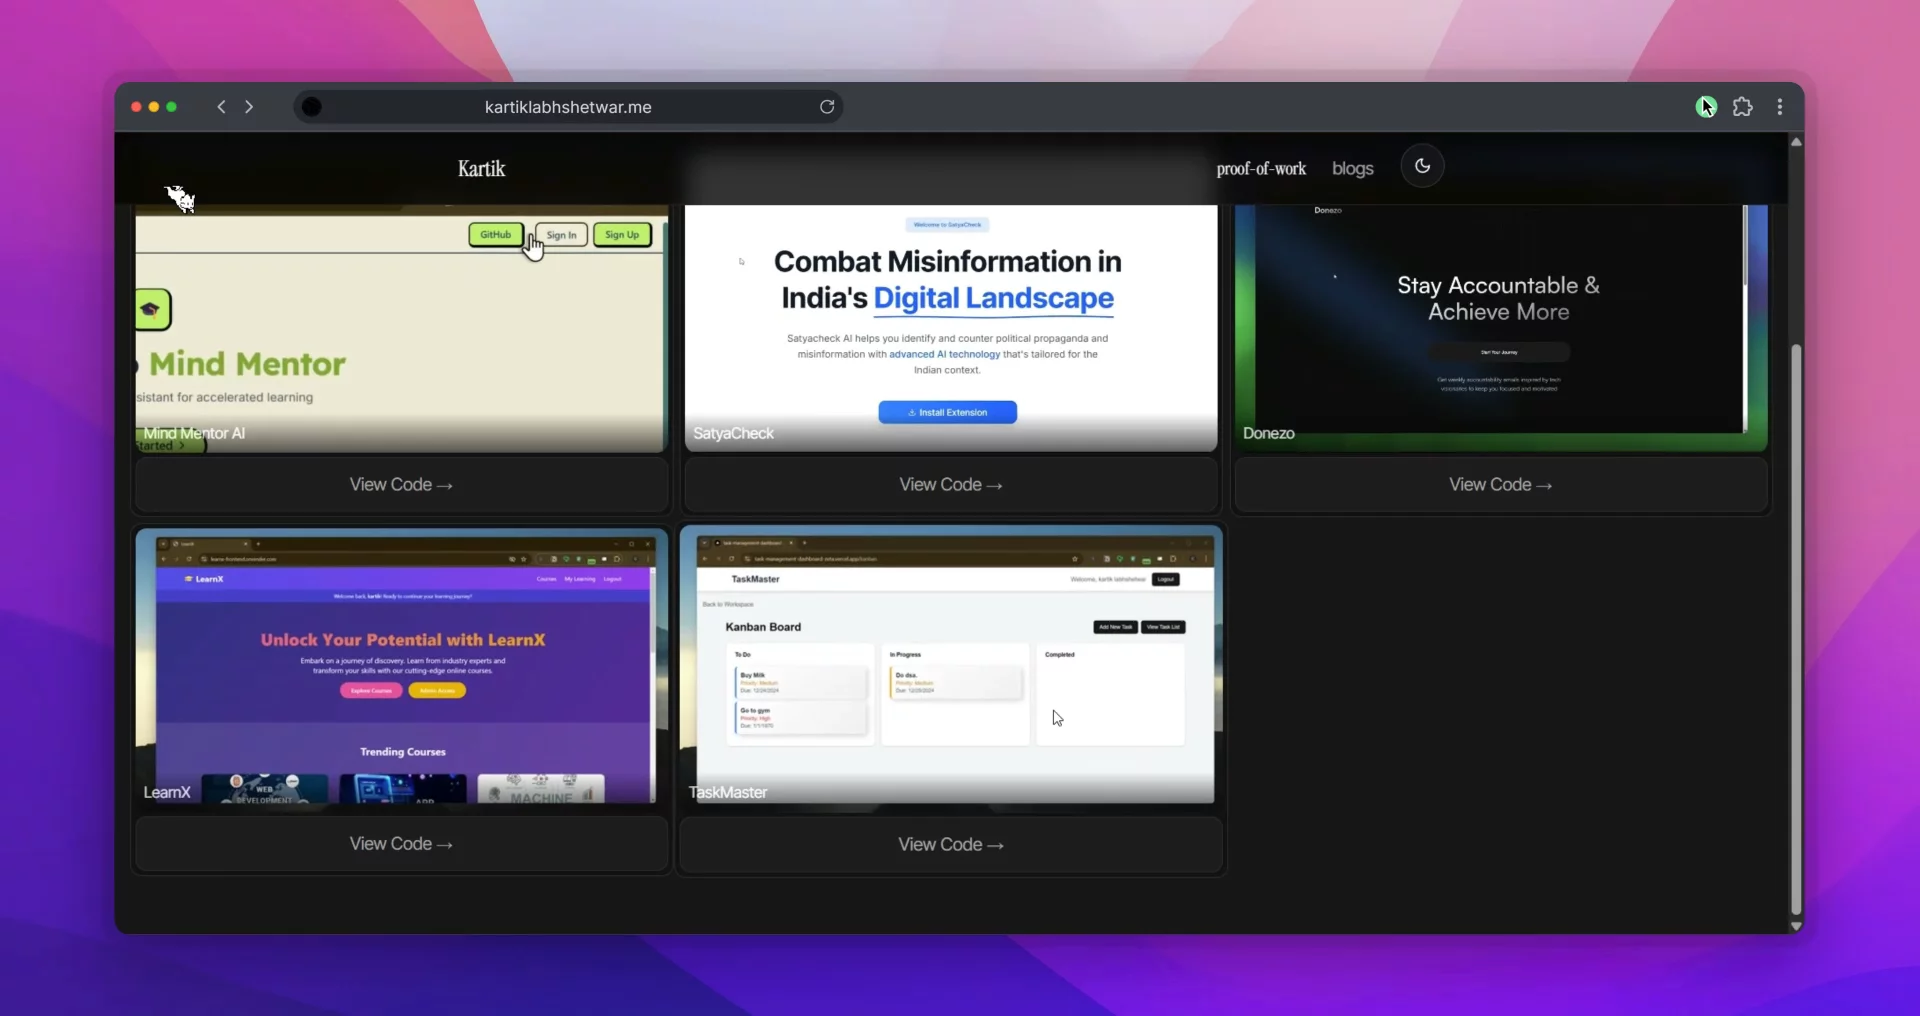View Code for the LearnX project
Image resolution: width=1920 pixels, height=1016 pixels.
[x=401, y=844]
